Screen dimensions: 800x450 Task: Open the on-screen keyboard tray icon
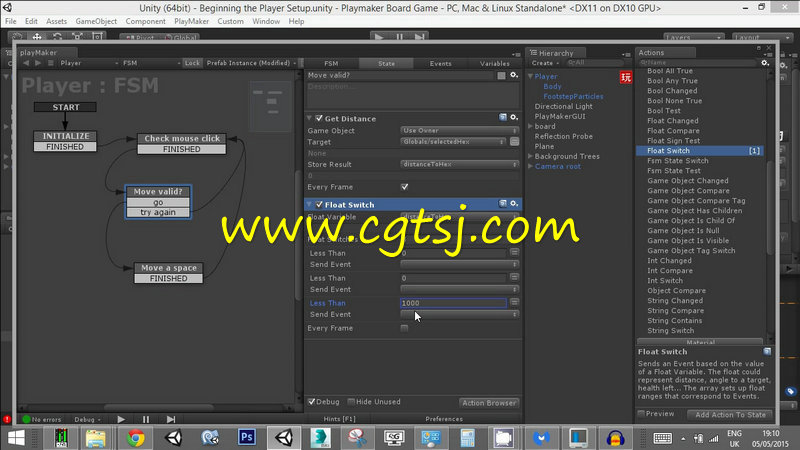coord(662,438)
